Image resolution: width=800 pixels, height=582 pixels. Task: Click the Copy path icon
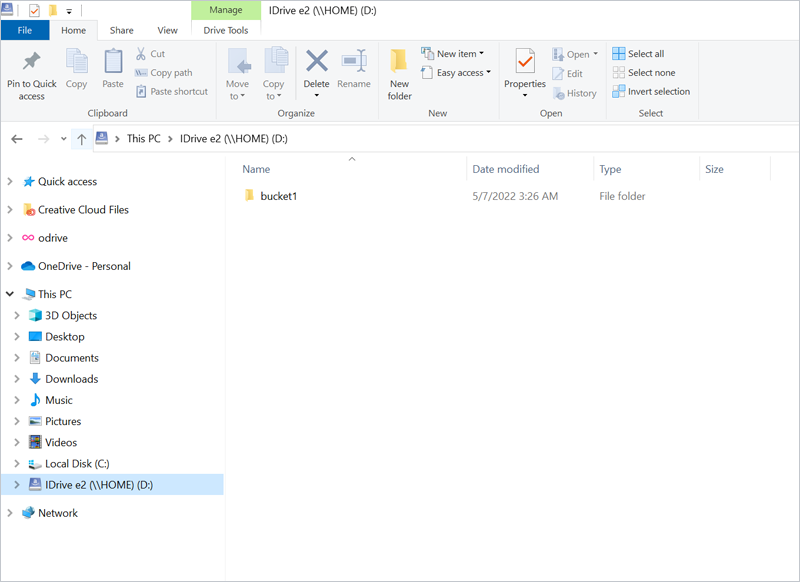pyautogui.click(x=141, y=73)
